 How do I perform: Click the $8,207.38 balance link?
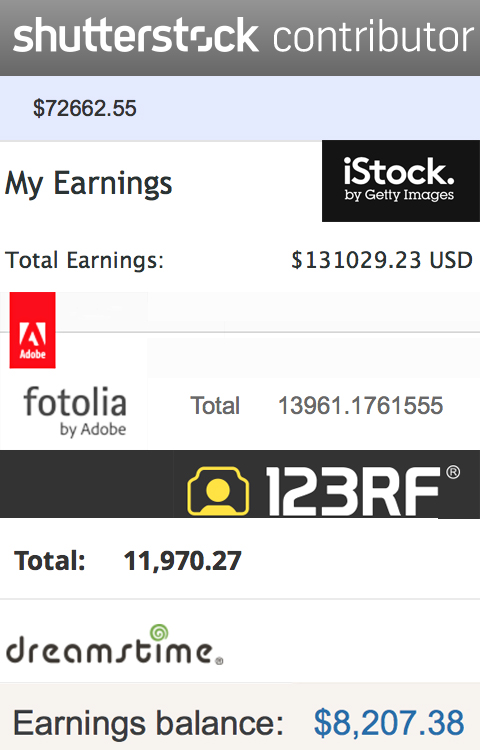[389, 723]
